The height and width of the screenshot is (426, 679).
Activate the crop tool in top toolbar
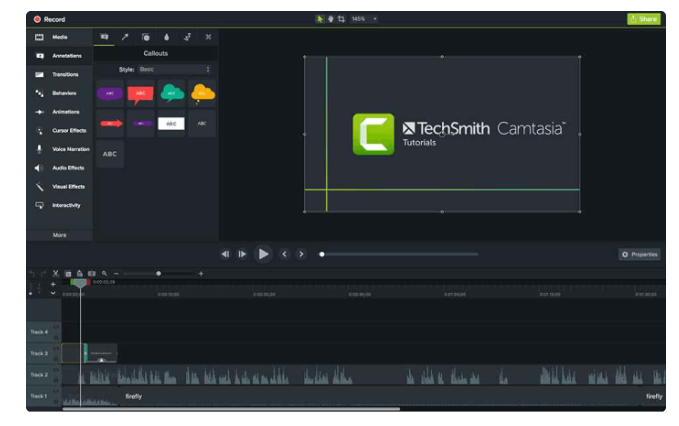pyautogui.click(x=341, y=19)
